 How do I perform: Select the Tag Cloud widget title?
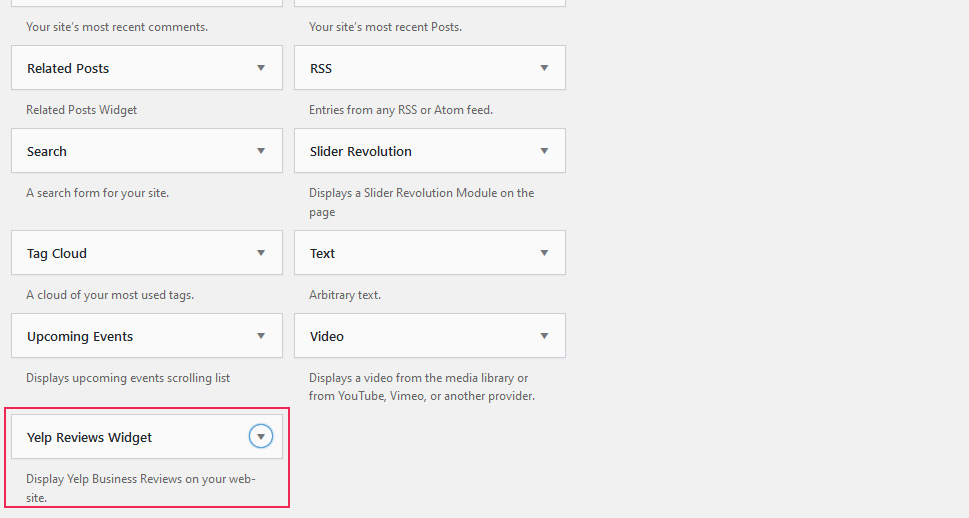tap(57, 253)
